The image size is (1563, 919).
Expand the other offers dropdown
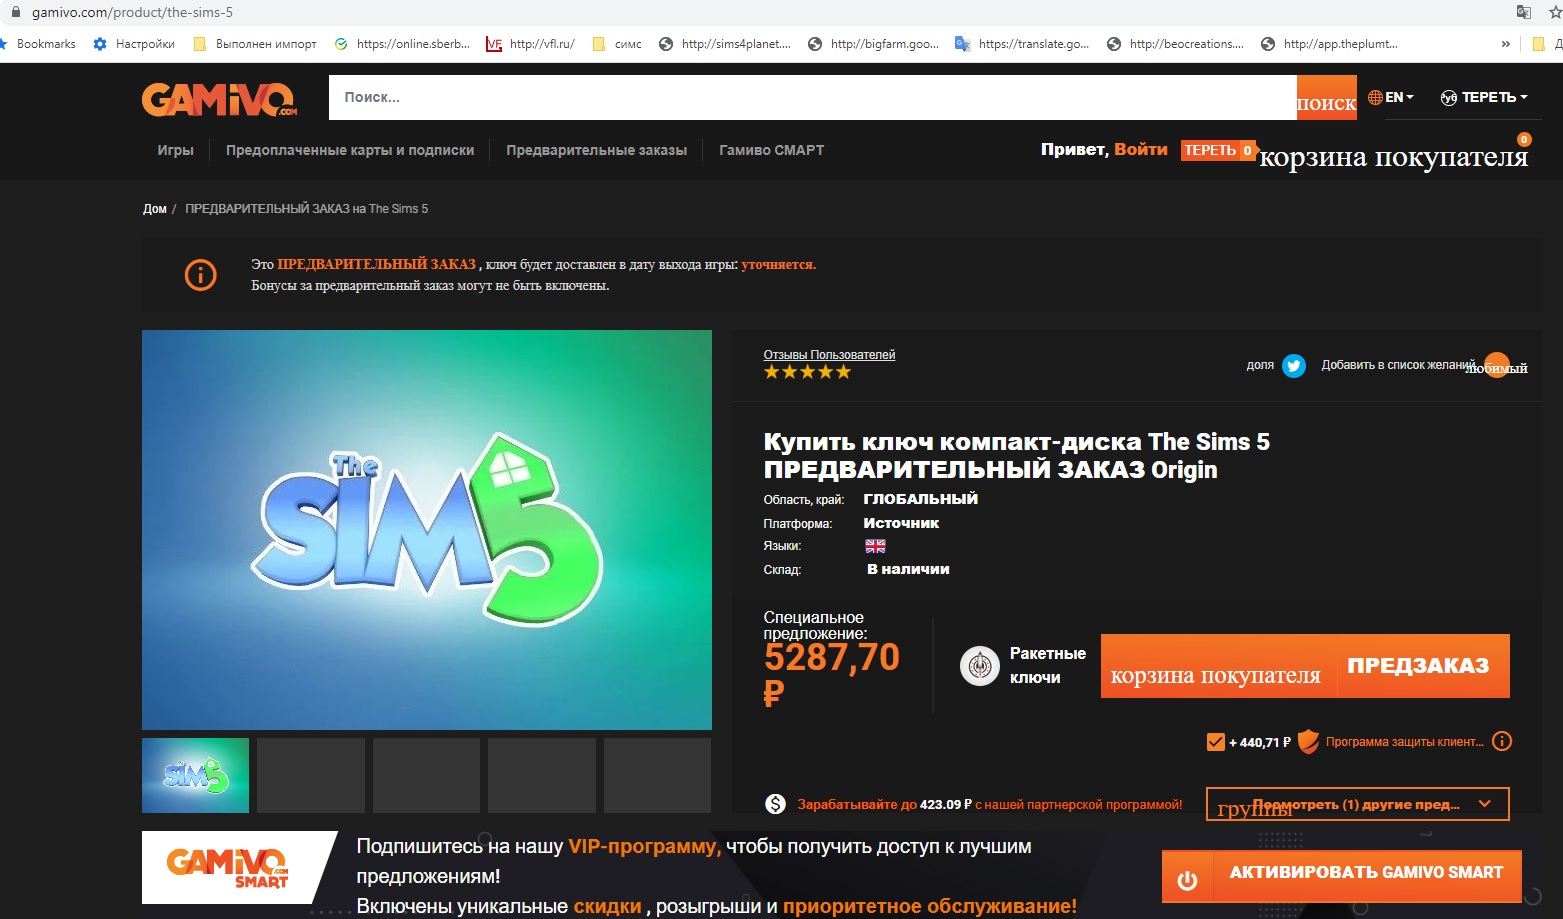coord(1358,804)
